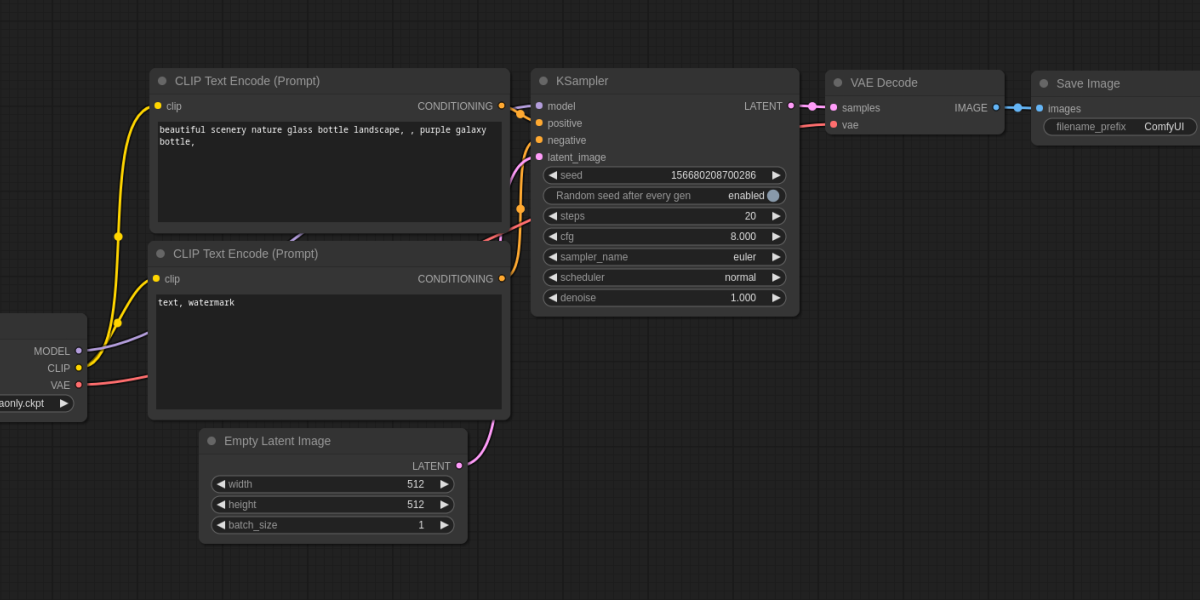The width and height of the screenshot is (1200, 600).
Task: Click the denoise slider field
Action: pyautogui.click(x=664, y=298)
